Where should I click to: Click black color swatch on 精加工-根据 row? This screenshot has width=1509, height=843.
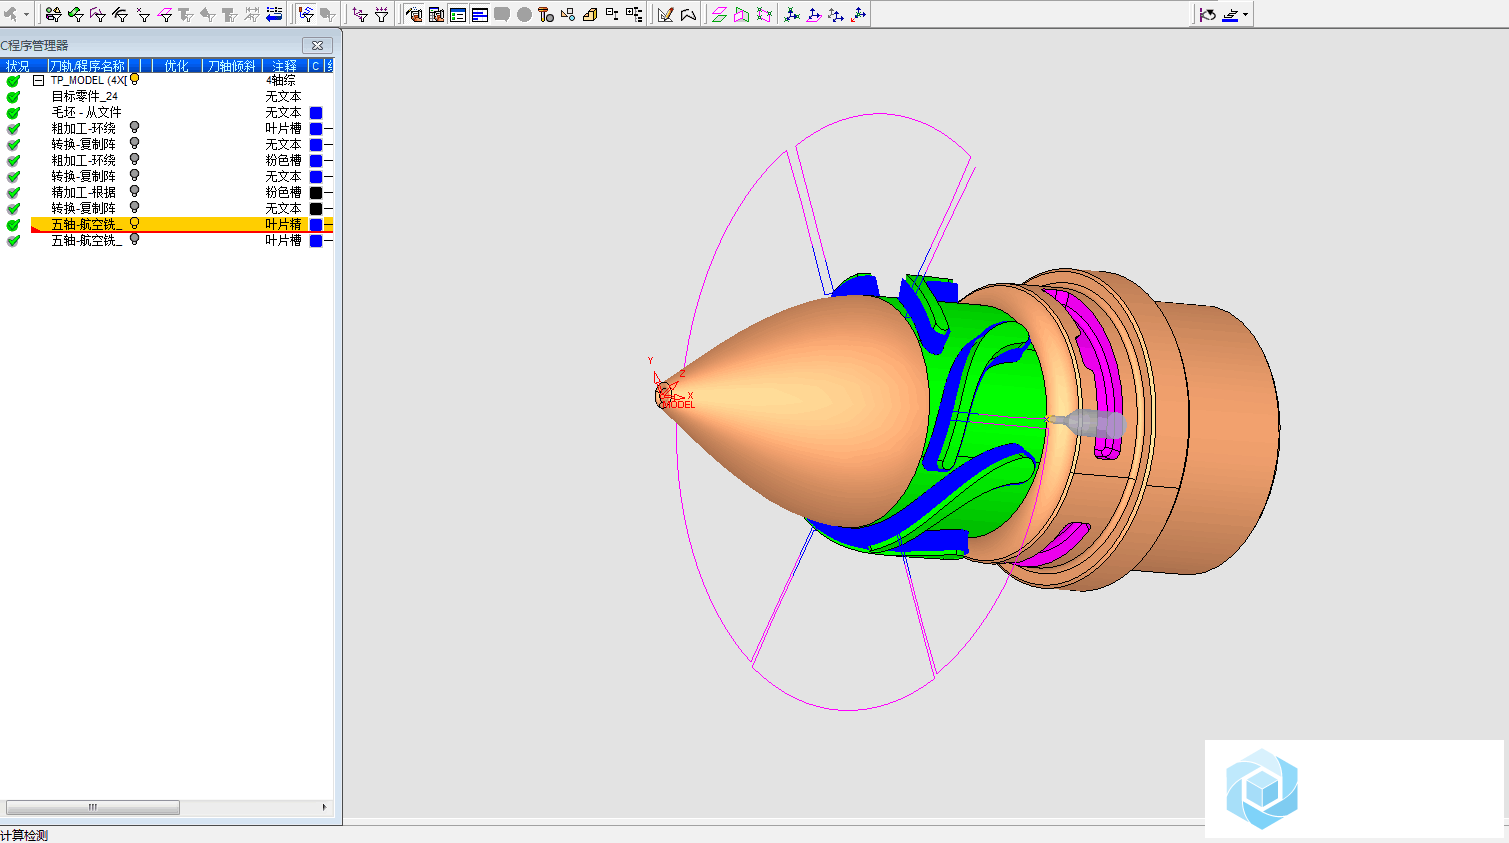(x=316, y=193)
